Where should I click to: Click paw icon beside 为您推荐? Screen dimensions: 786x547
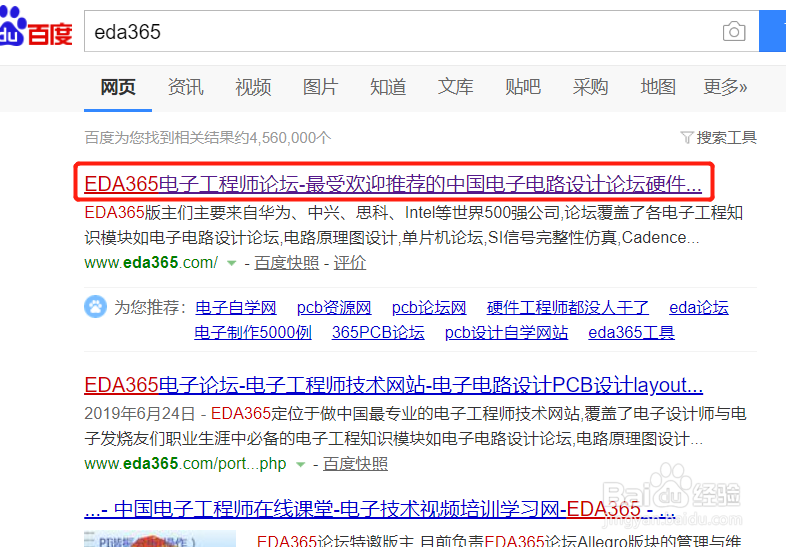coord(95,307)
